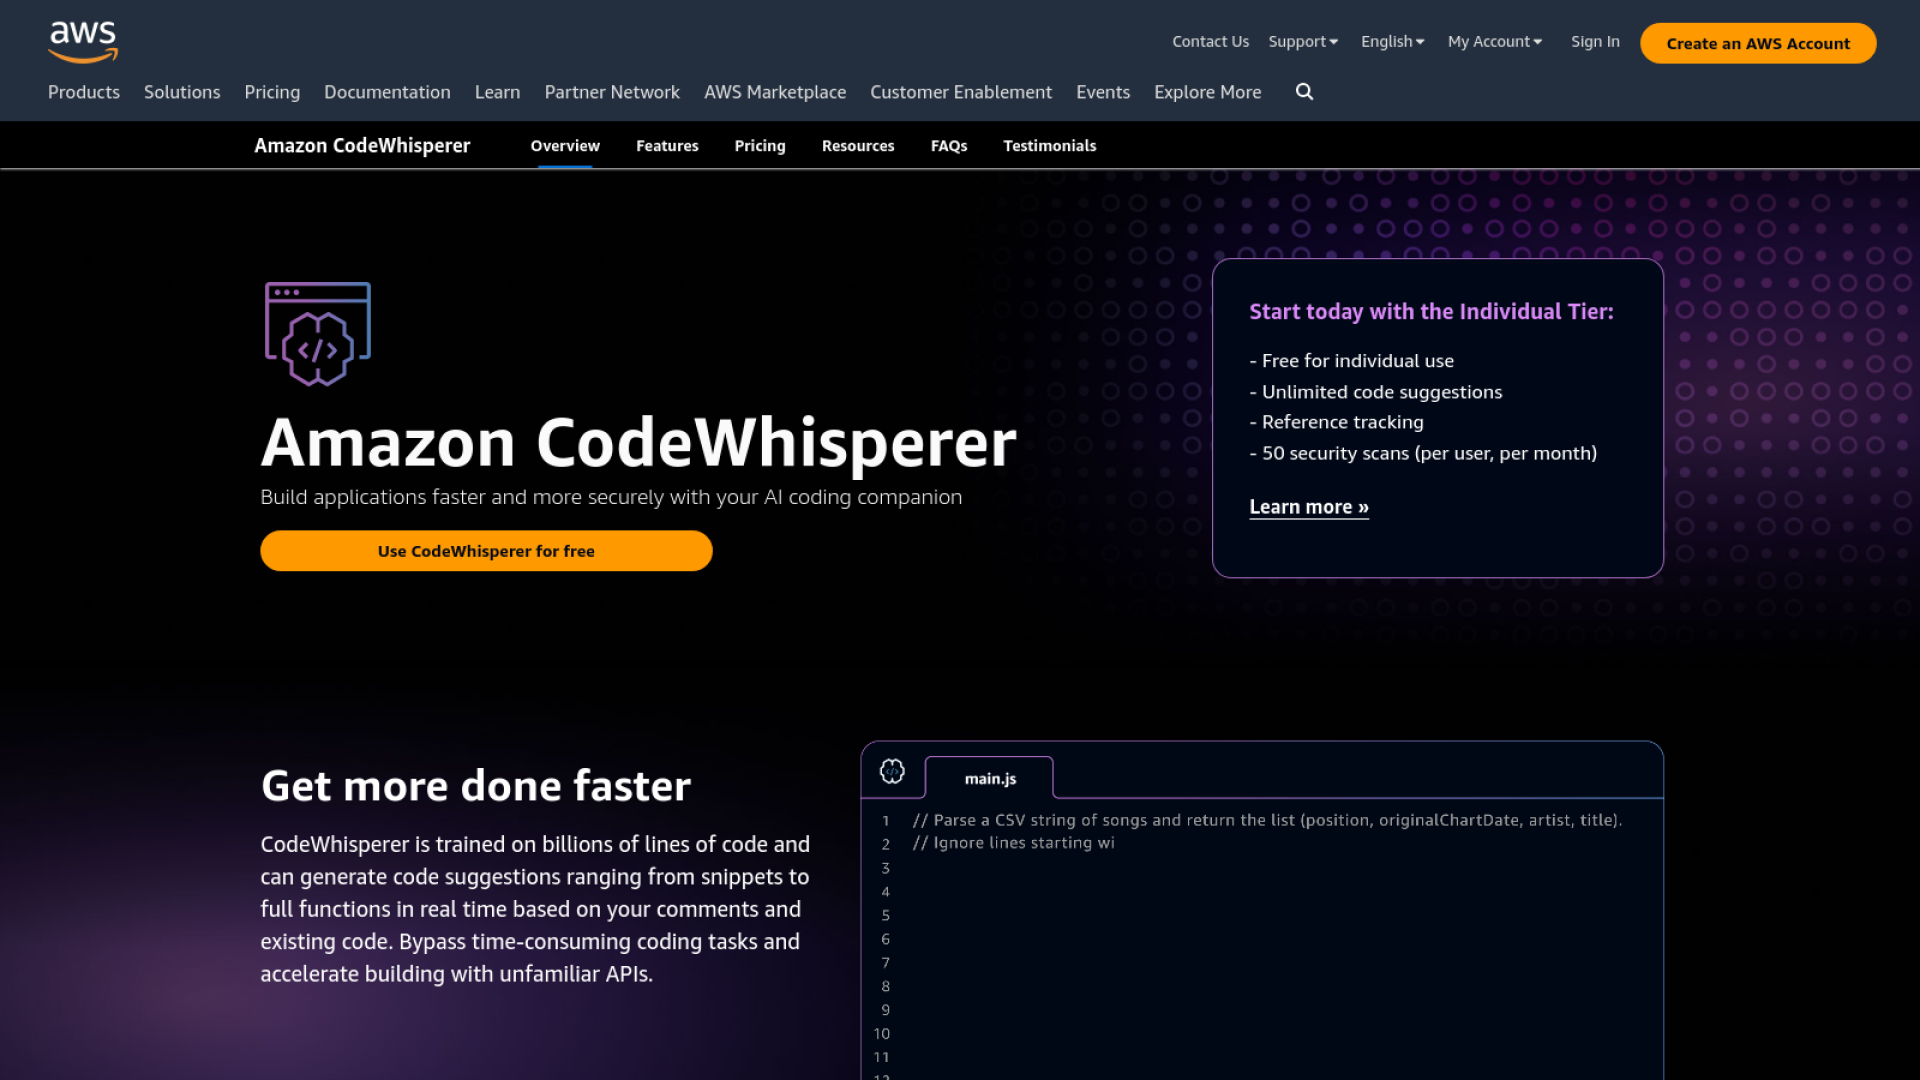
Task: Click the AWS logo
Action: click(83, 42)
